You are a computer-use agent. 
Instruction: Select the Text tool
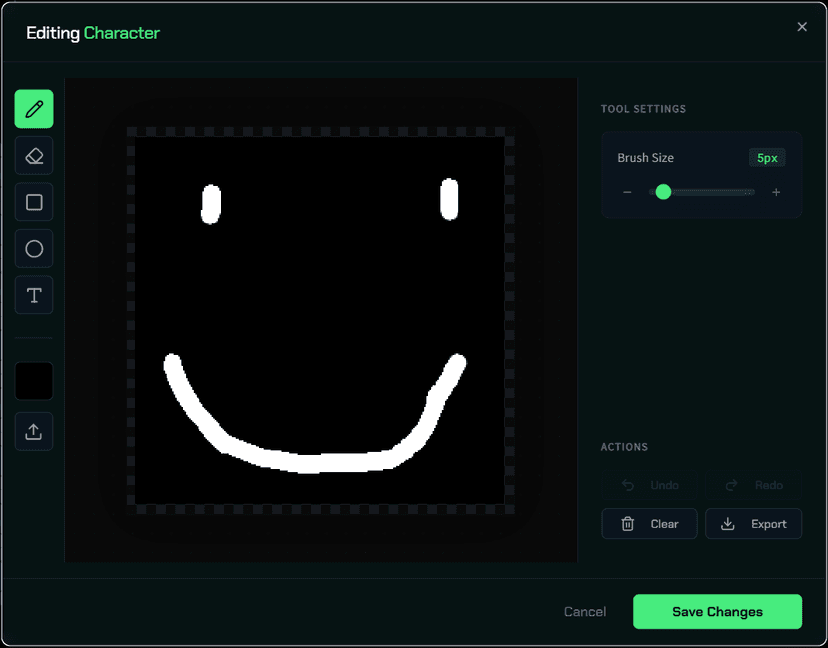pos(33,295)
